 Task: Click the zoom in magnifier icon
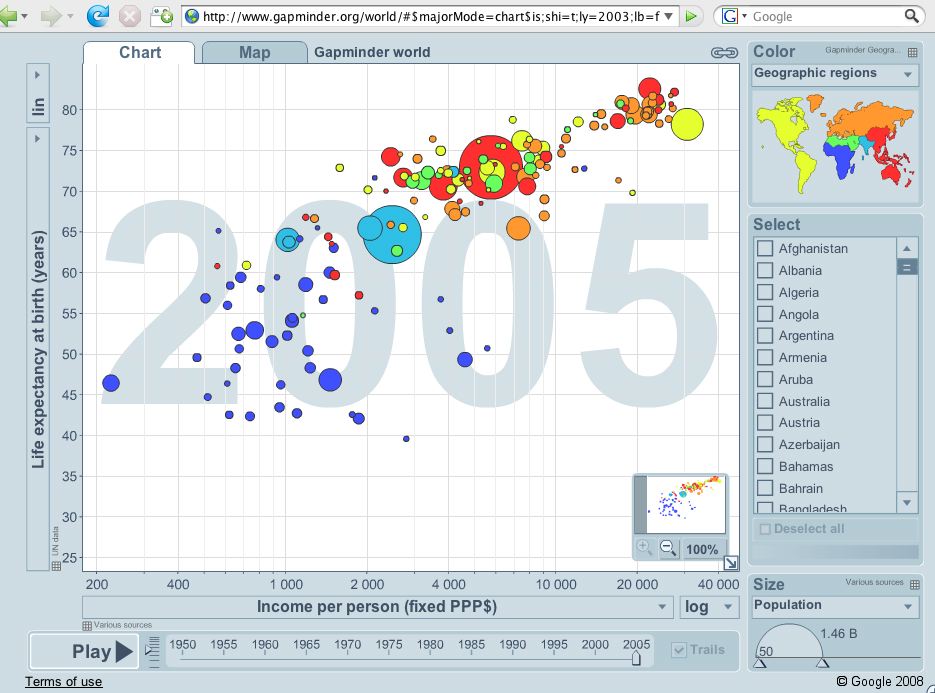click(x=644, y=547)
